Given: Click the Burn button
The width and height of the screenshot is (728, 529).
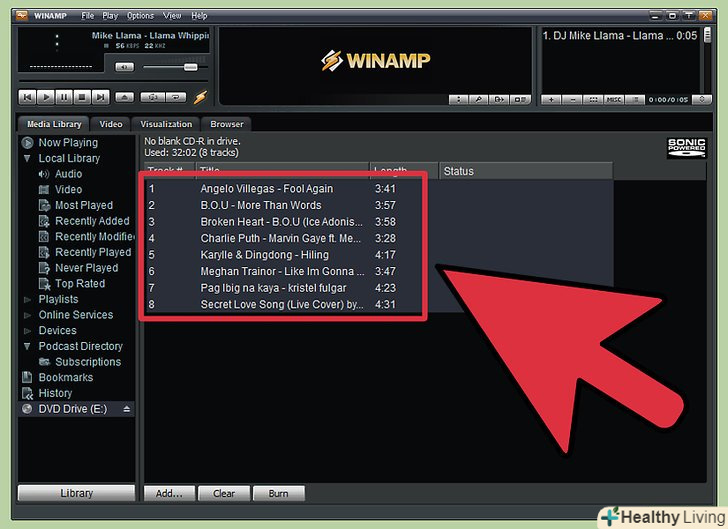Looking at the screenshot, I should point(279,494).
